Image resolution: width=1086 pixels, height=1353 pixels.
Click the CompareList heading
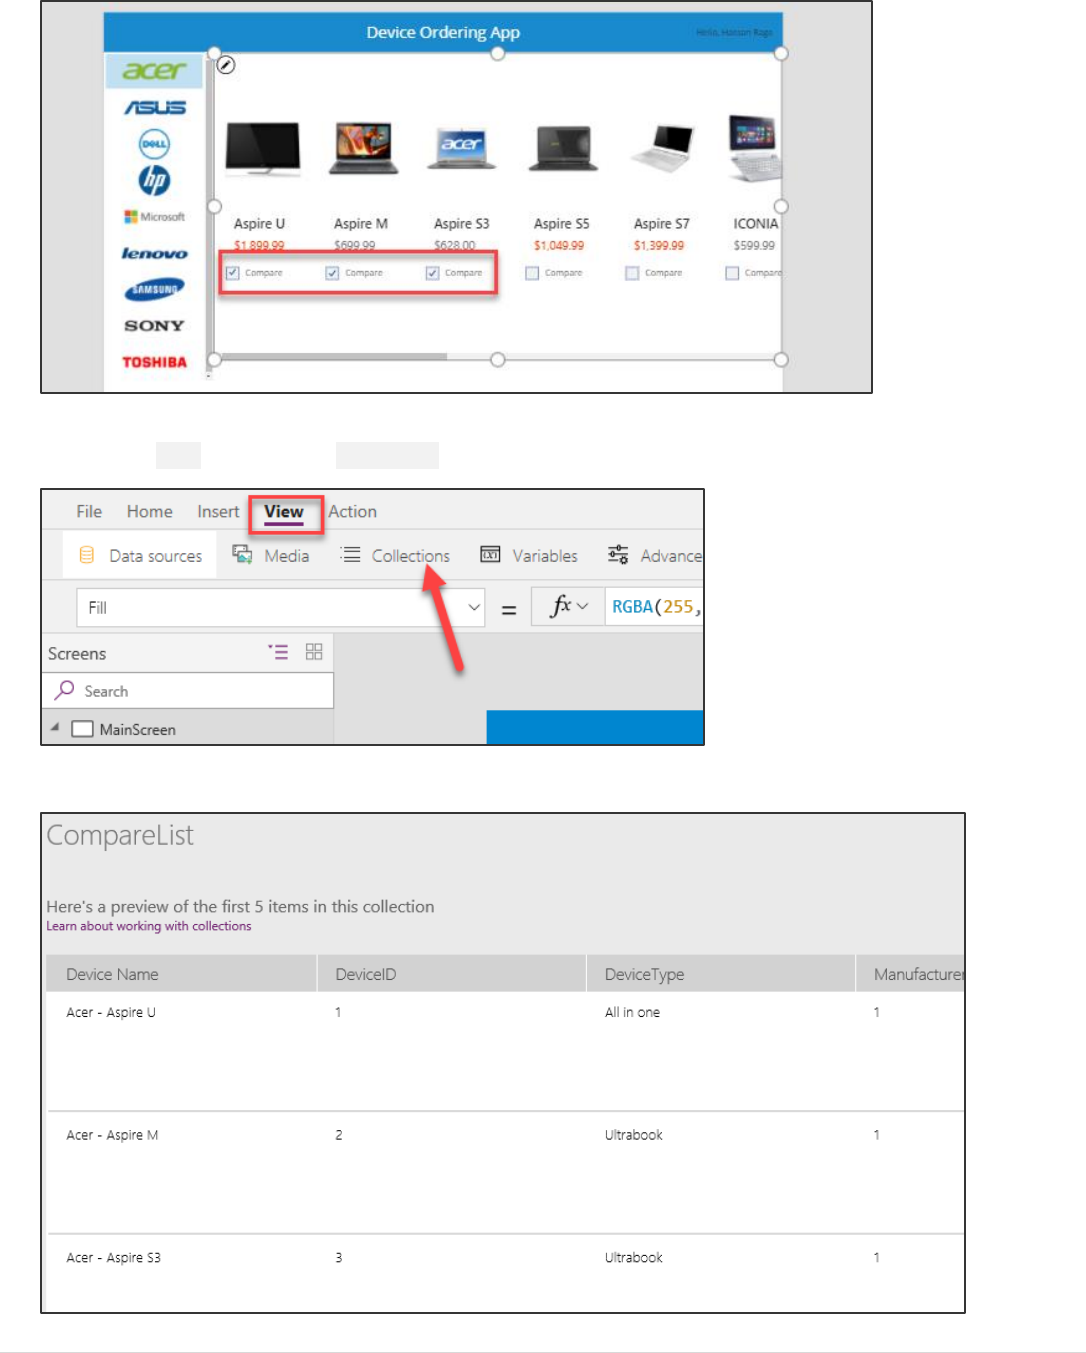120,835
